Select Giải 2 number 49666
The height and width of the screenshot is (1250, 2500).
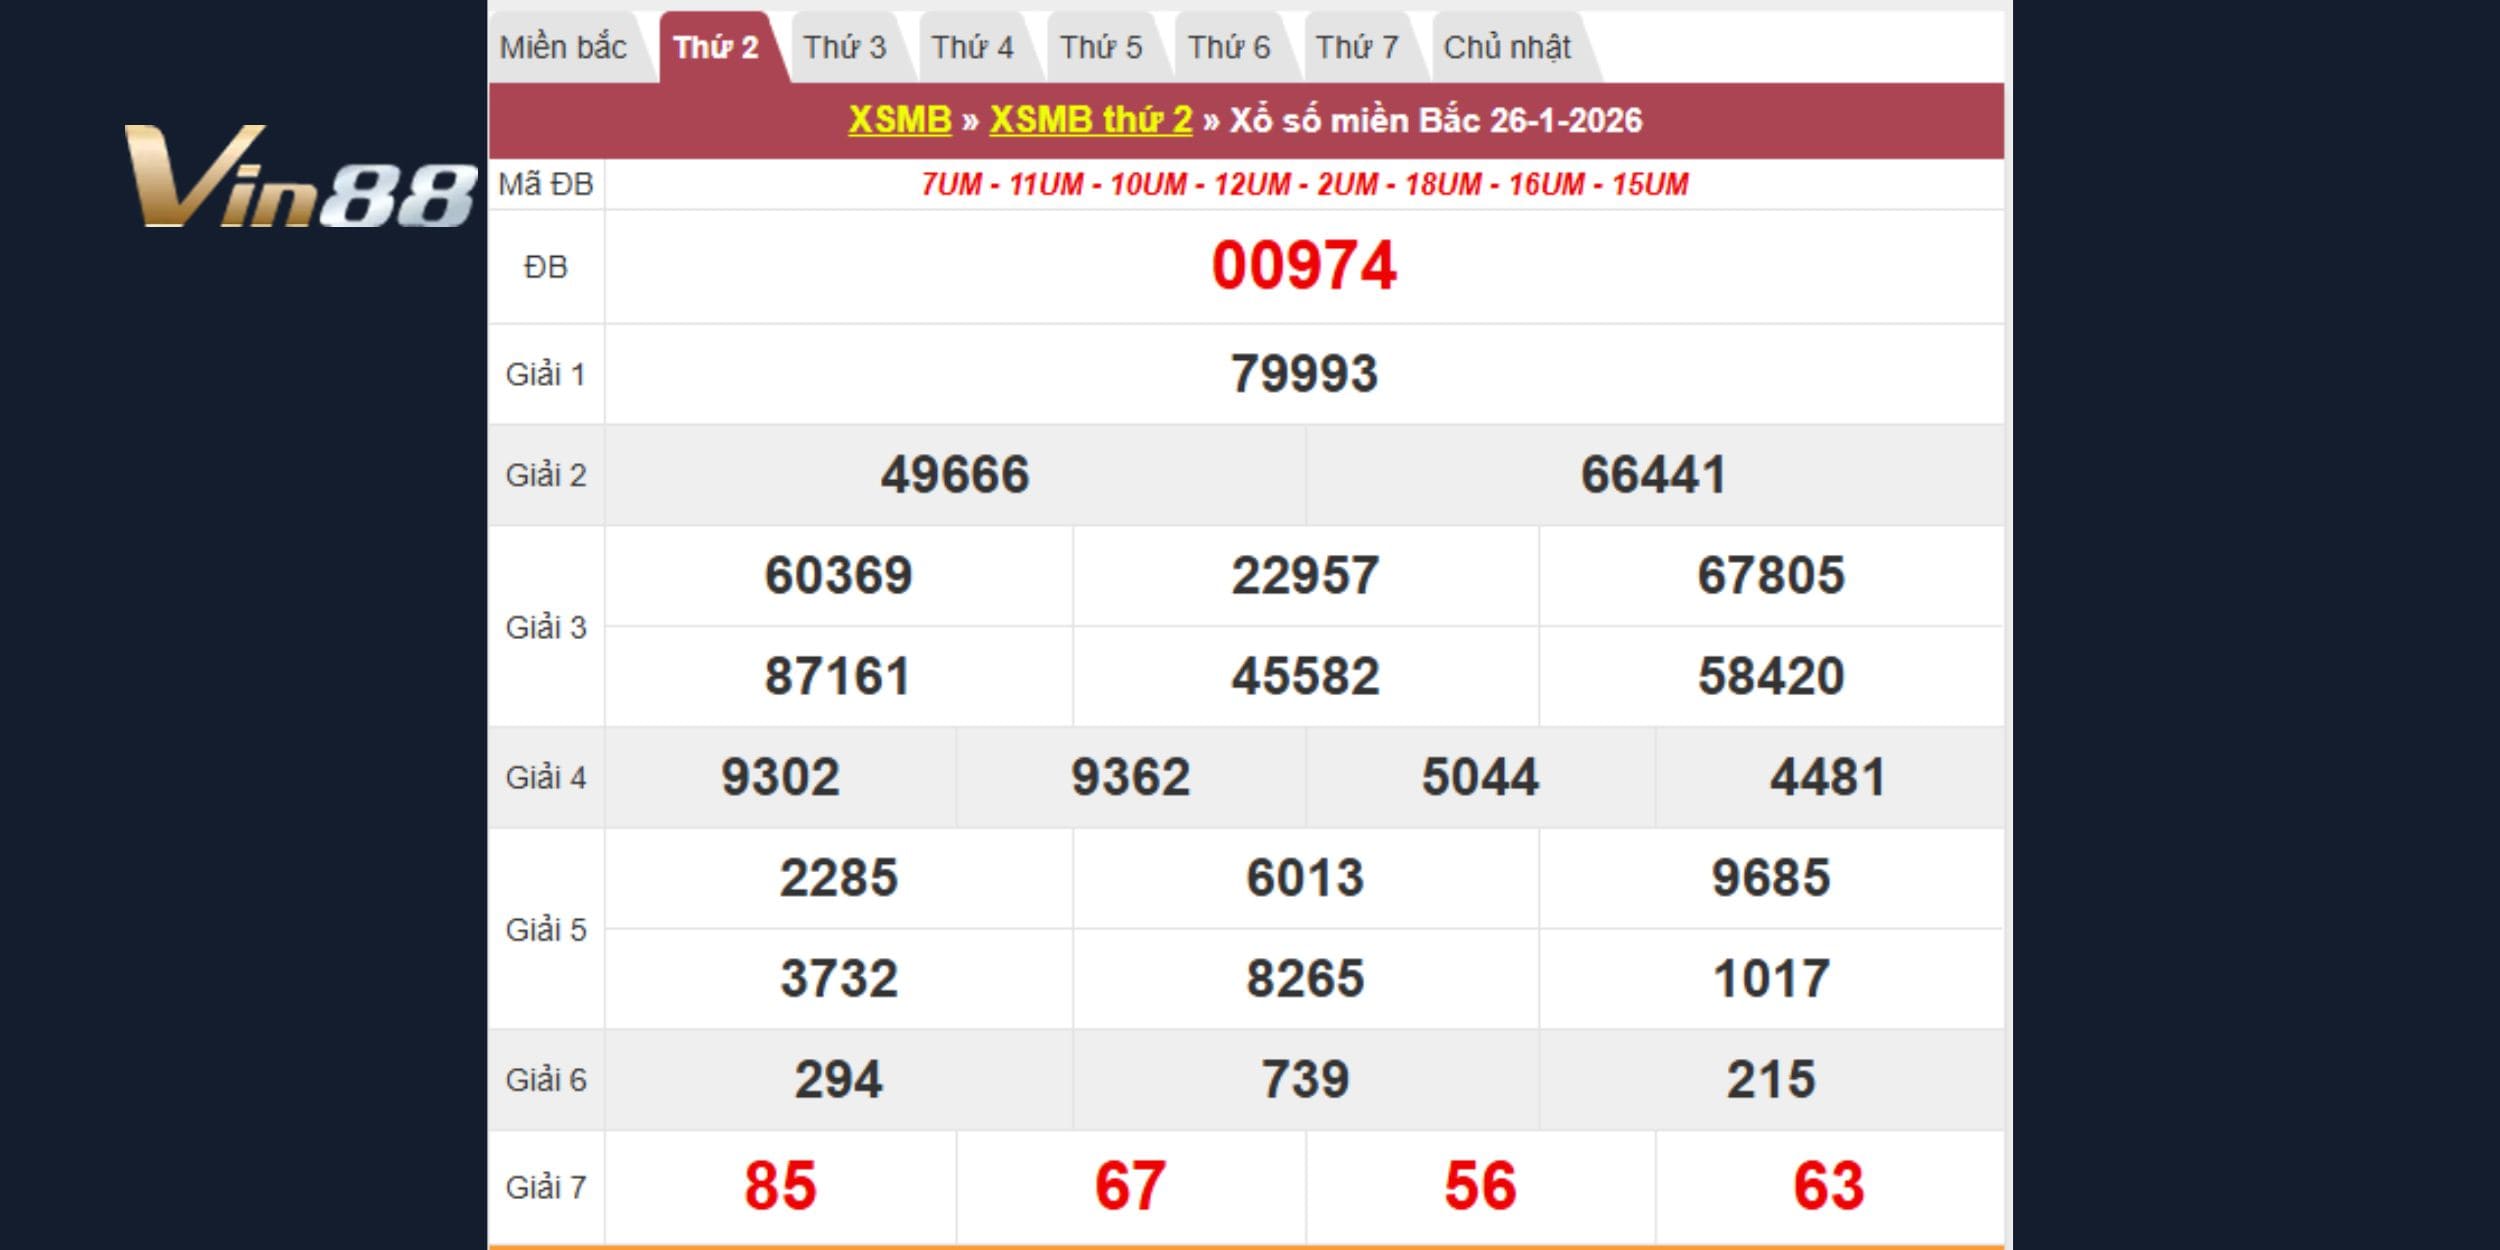(954, 475)
